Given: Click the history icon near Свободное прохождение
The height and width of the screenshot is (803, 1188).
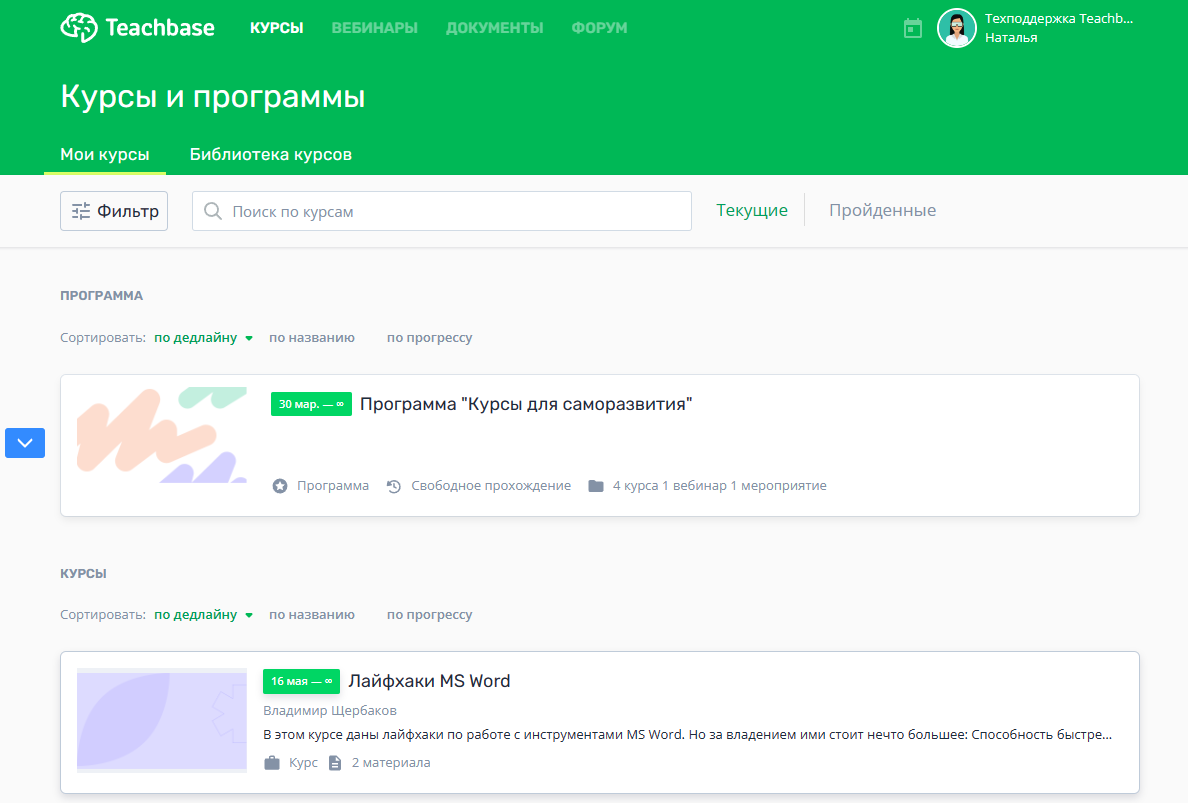Looking at the screenshot, I should 393,485.
